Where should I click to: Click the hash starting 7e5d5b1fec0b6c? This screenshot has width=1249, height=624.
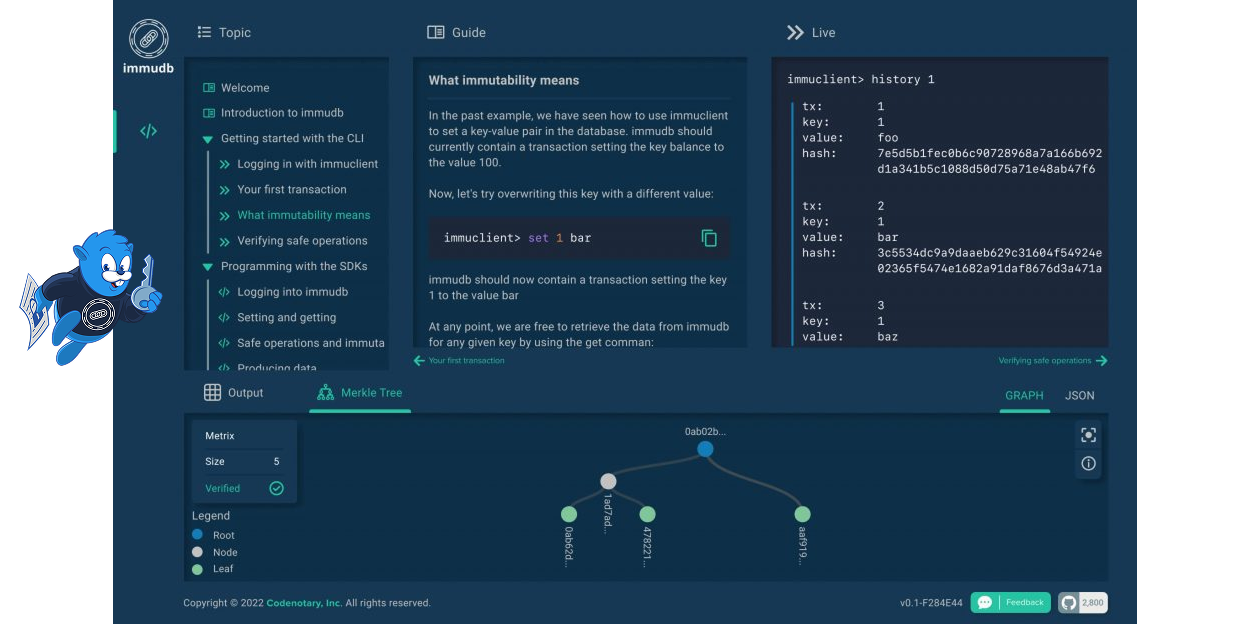(x=990, y=161)
